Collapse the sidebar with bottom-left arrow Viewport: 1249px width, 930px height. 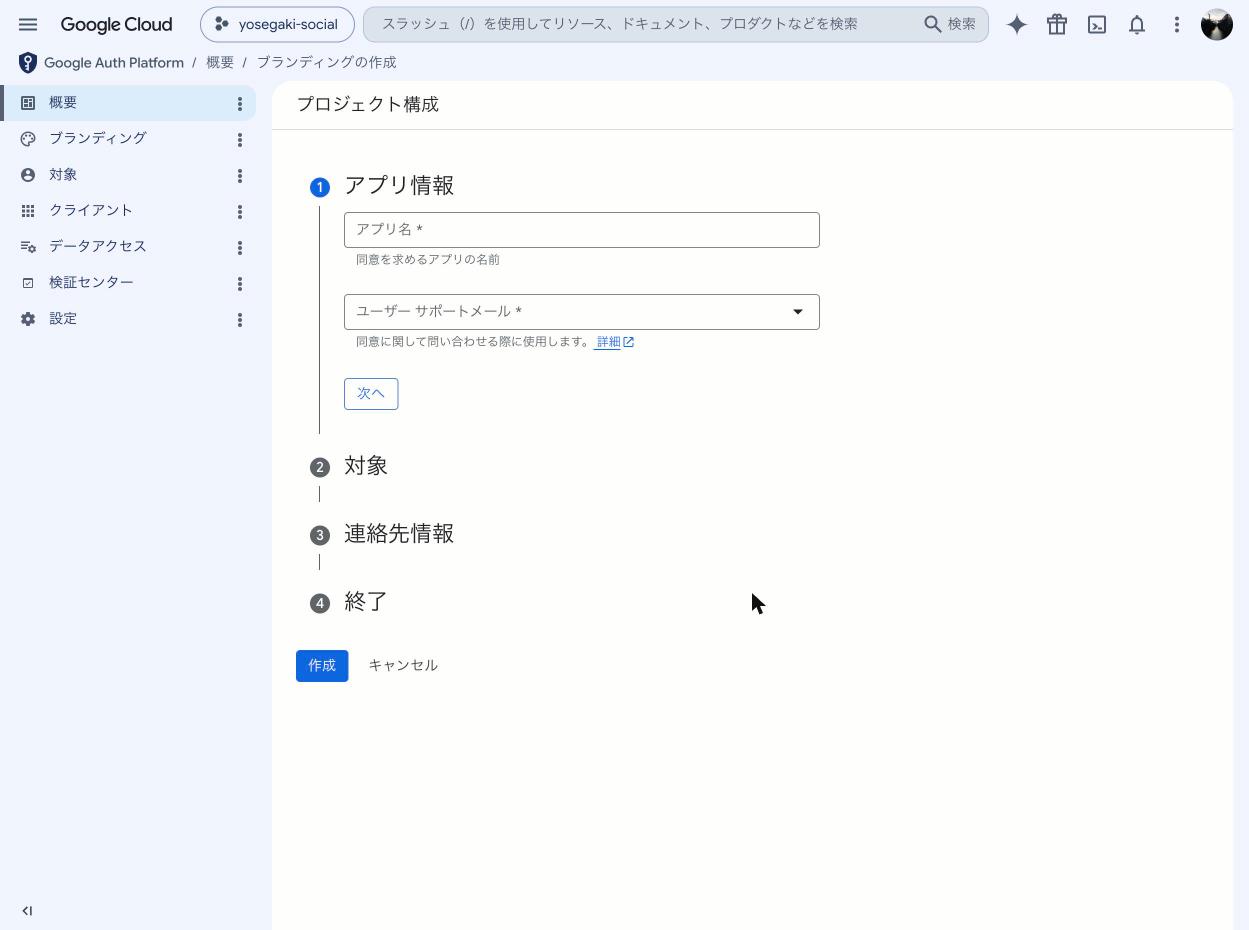tap(27, 911)
